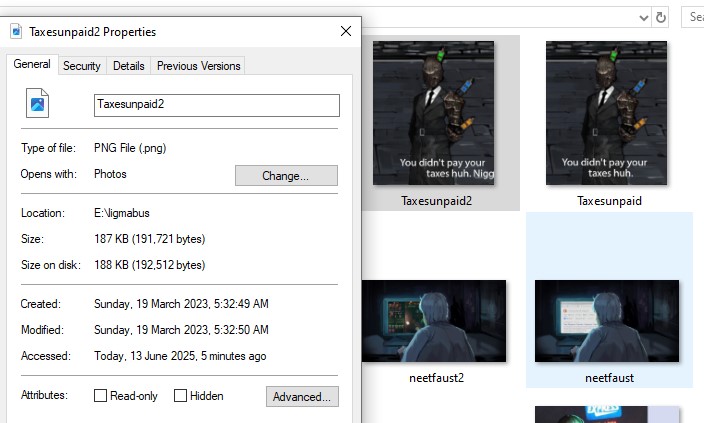Open the Advanced... attributes dialog

pyautogui.click(x=302, y=397)
